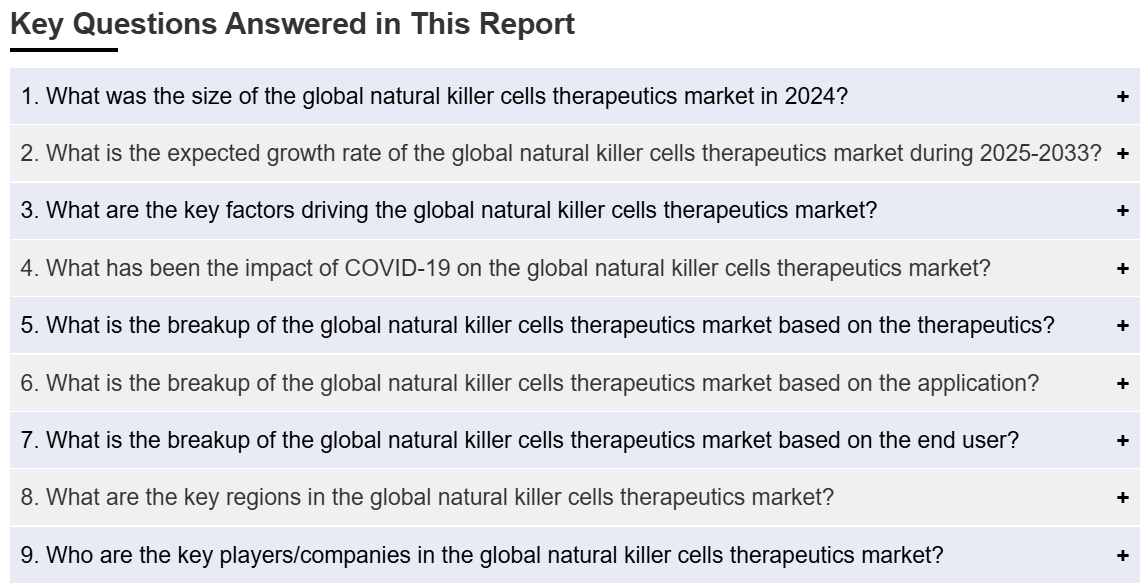This screenshot has width=1147, height=585.
Task: Open key factors answer via plus icon
Action: [1123, 211]
